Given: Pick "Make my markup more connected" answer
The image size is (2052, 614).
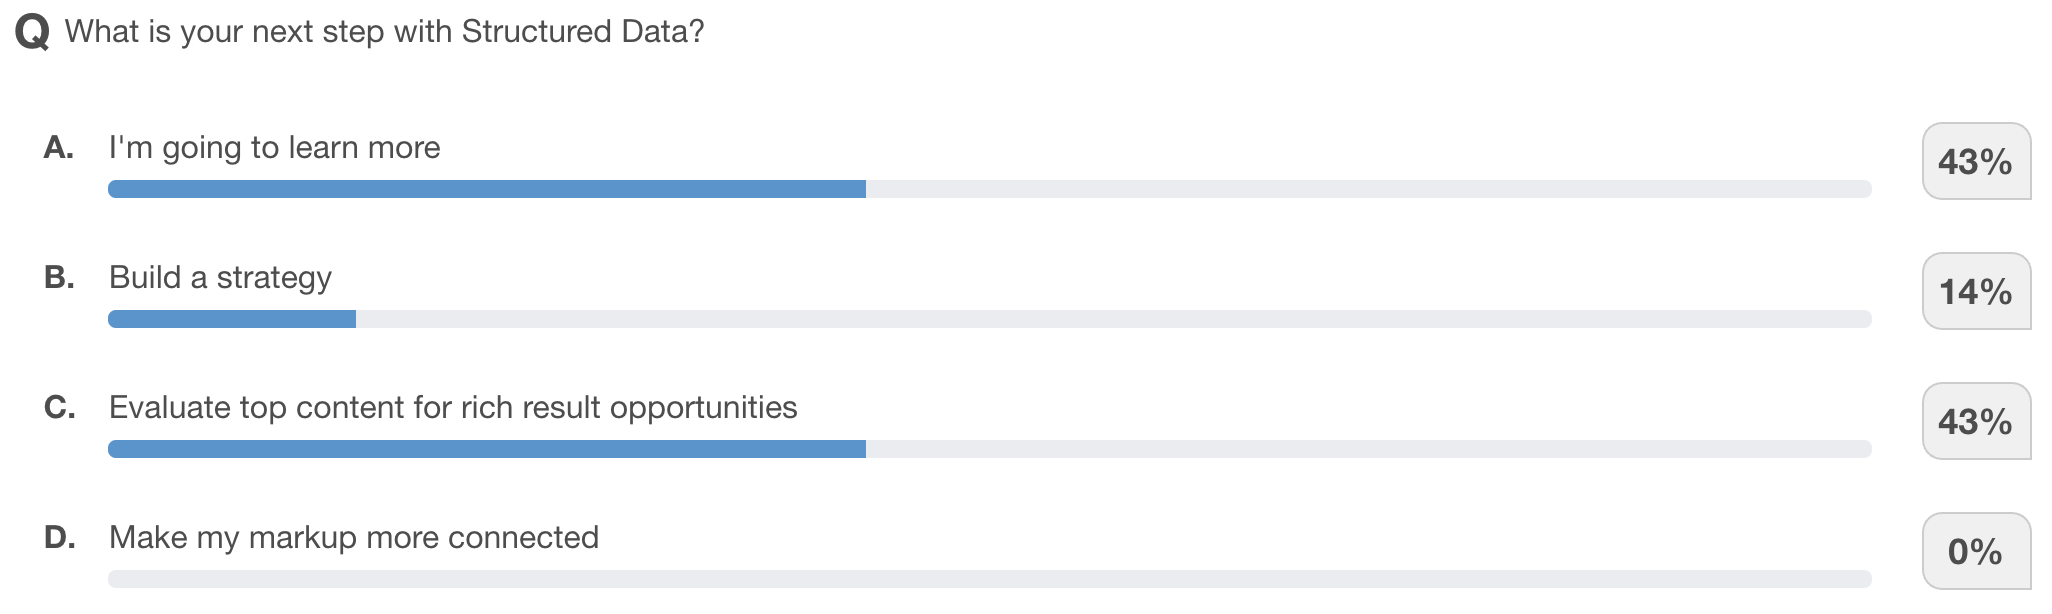Looking at the screenshot, I should coord(354,538).
